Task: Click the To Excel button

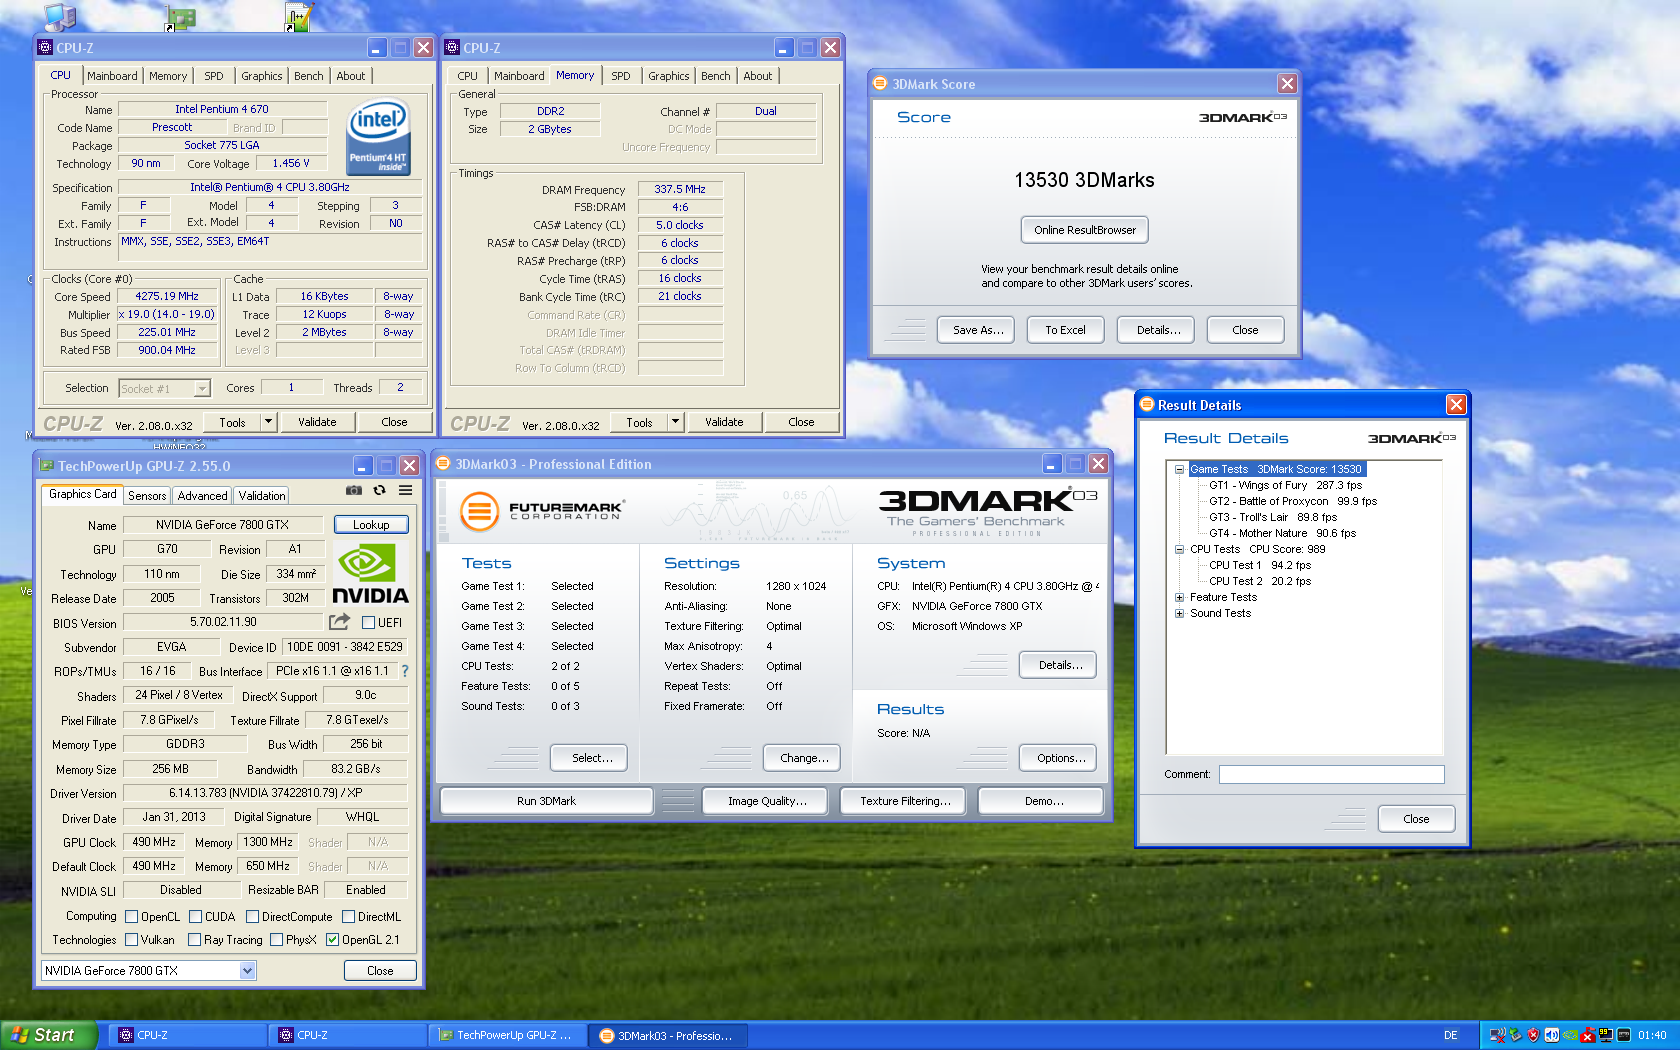Action: (1065, 330)
